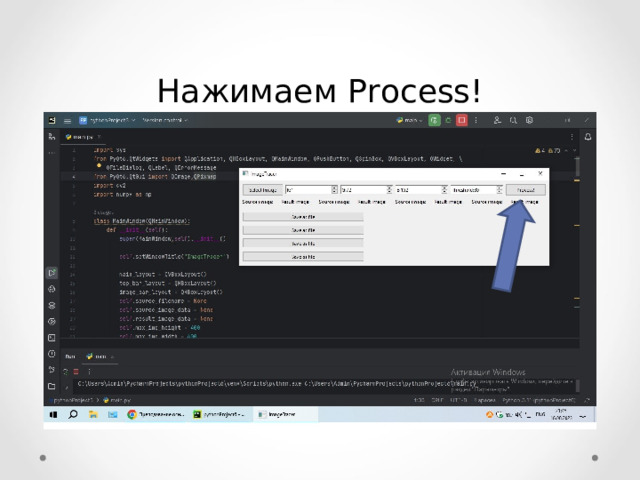Open the Python Packages tool window icon
This screenshot has width=640, height=480.
point(52,305)
